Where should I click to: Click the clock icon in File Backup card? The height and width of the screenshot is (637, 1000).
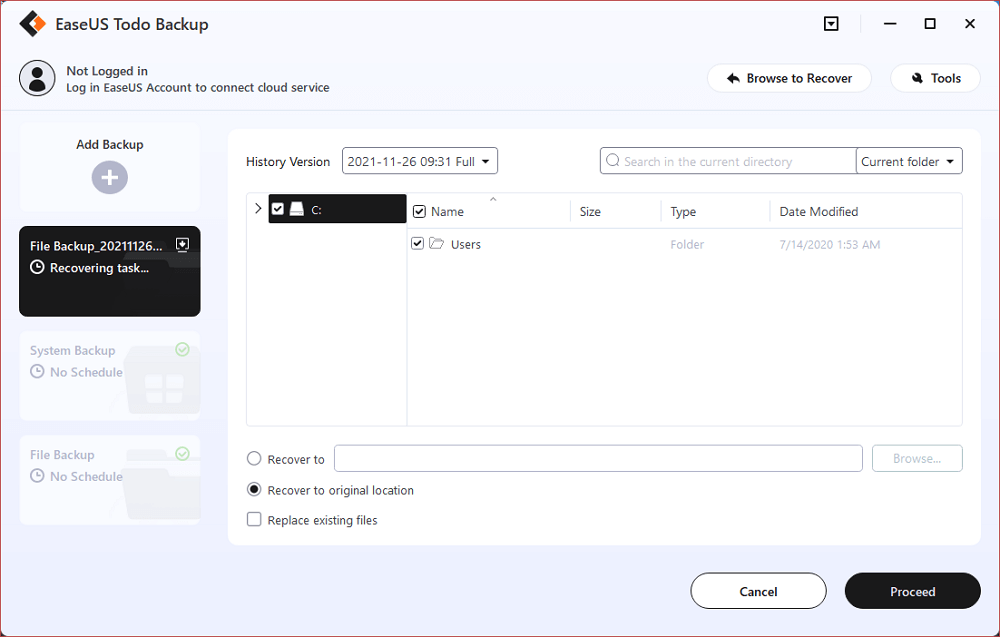point(38,476)
